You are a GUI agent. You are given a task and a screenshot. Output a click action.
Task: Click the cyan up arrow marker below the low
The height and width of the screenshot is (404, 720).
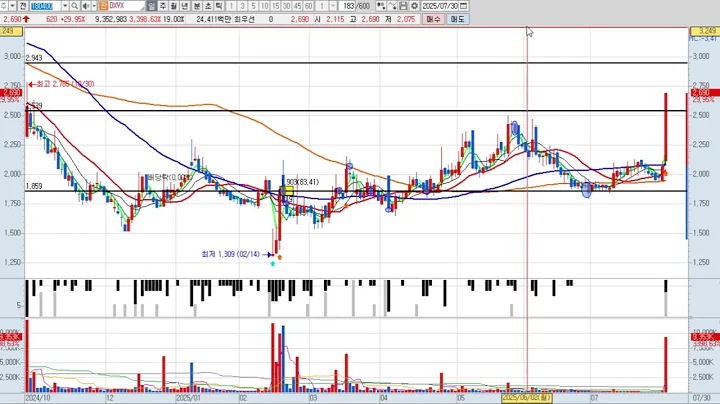(x=273, y=264)
